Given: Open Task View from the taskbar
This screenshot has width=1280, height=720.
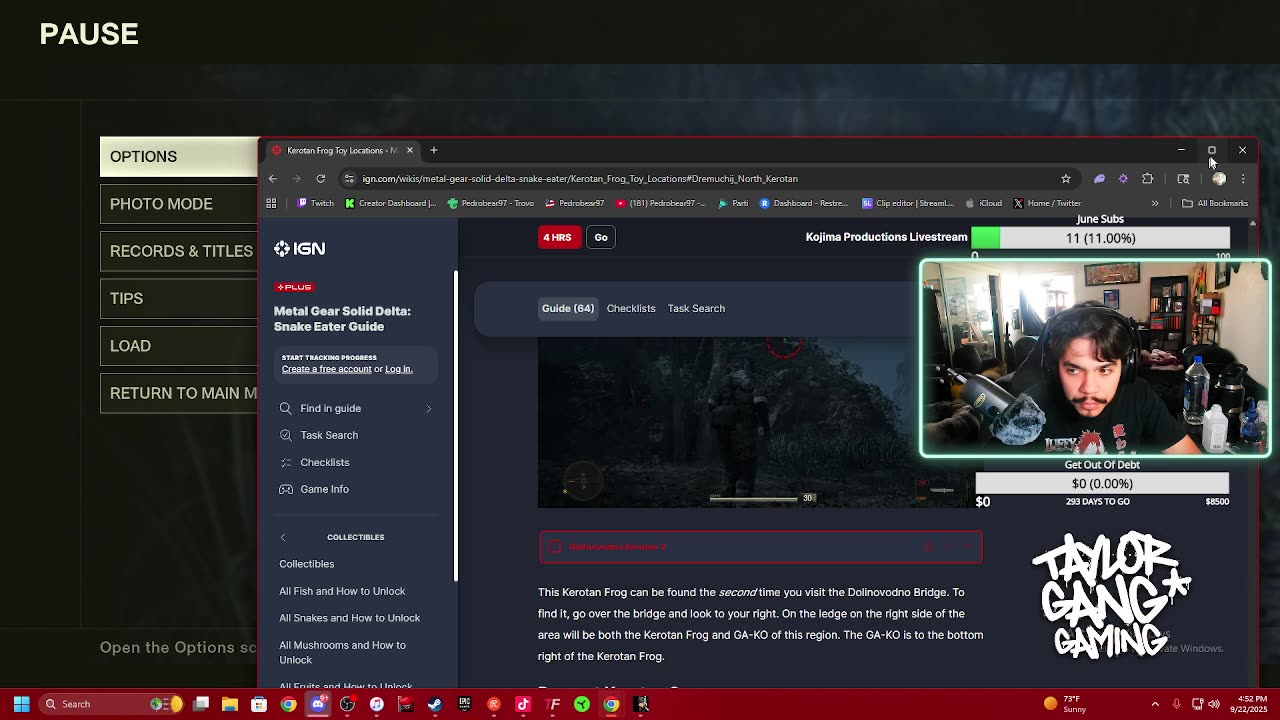Looking at the screenshot, I should (x=201, y=704).
